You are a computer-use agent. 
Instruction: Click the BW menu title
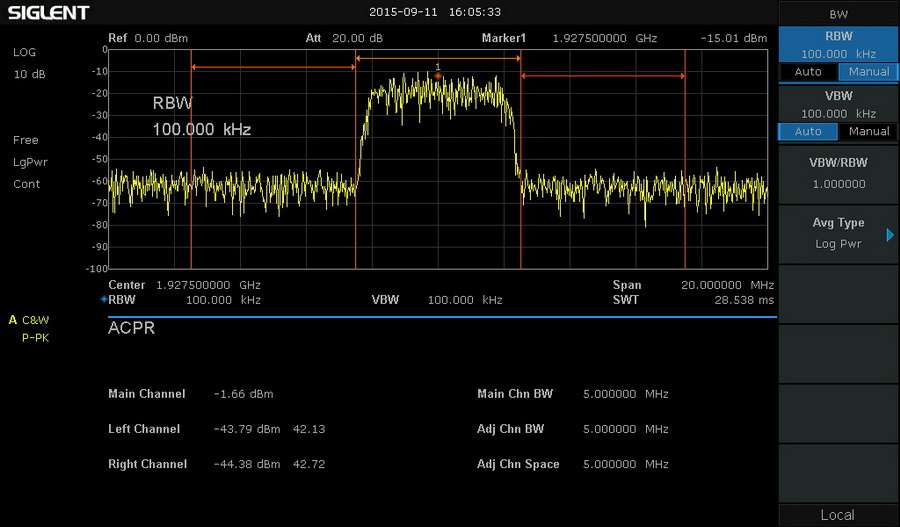click(838, 14)
